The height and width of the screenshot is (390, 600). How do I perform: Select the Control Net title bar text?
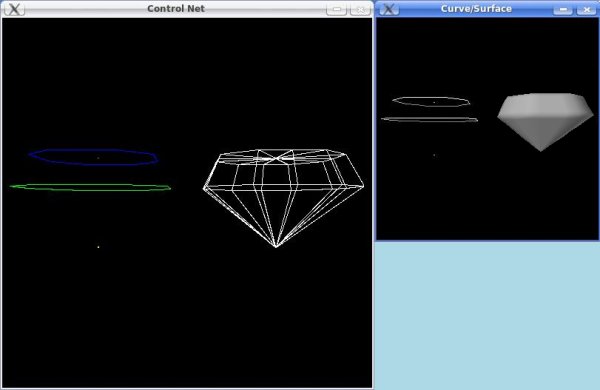tap(176, 8)
